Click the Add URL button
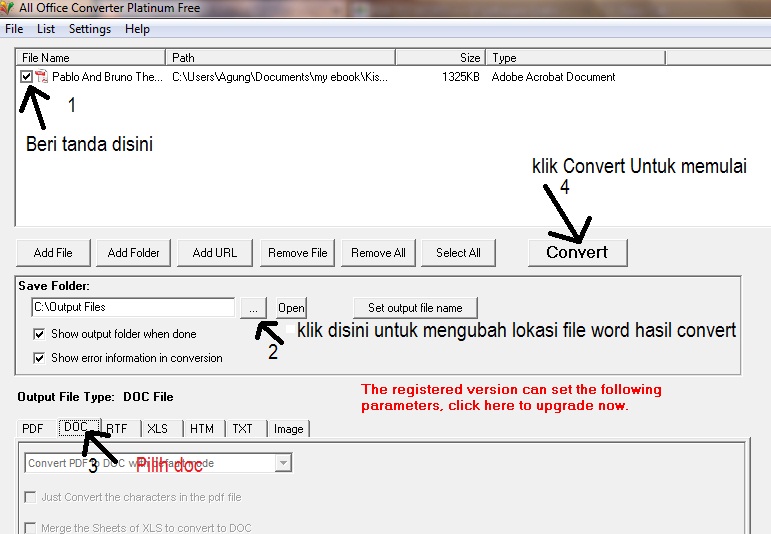This screenshot has width=771, height=534. coord(215,253)
